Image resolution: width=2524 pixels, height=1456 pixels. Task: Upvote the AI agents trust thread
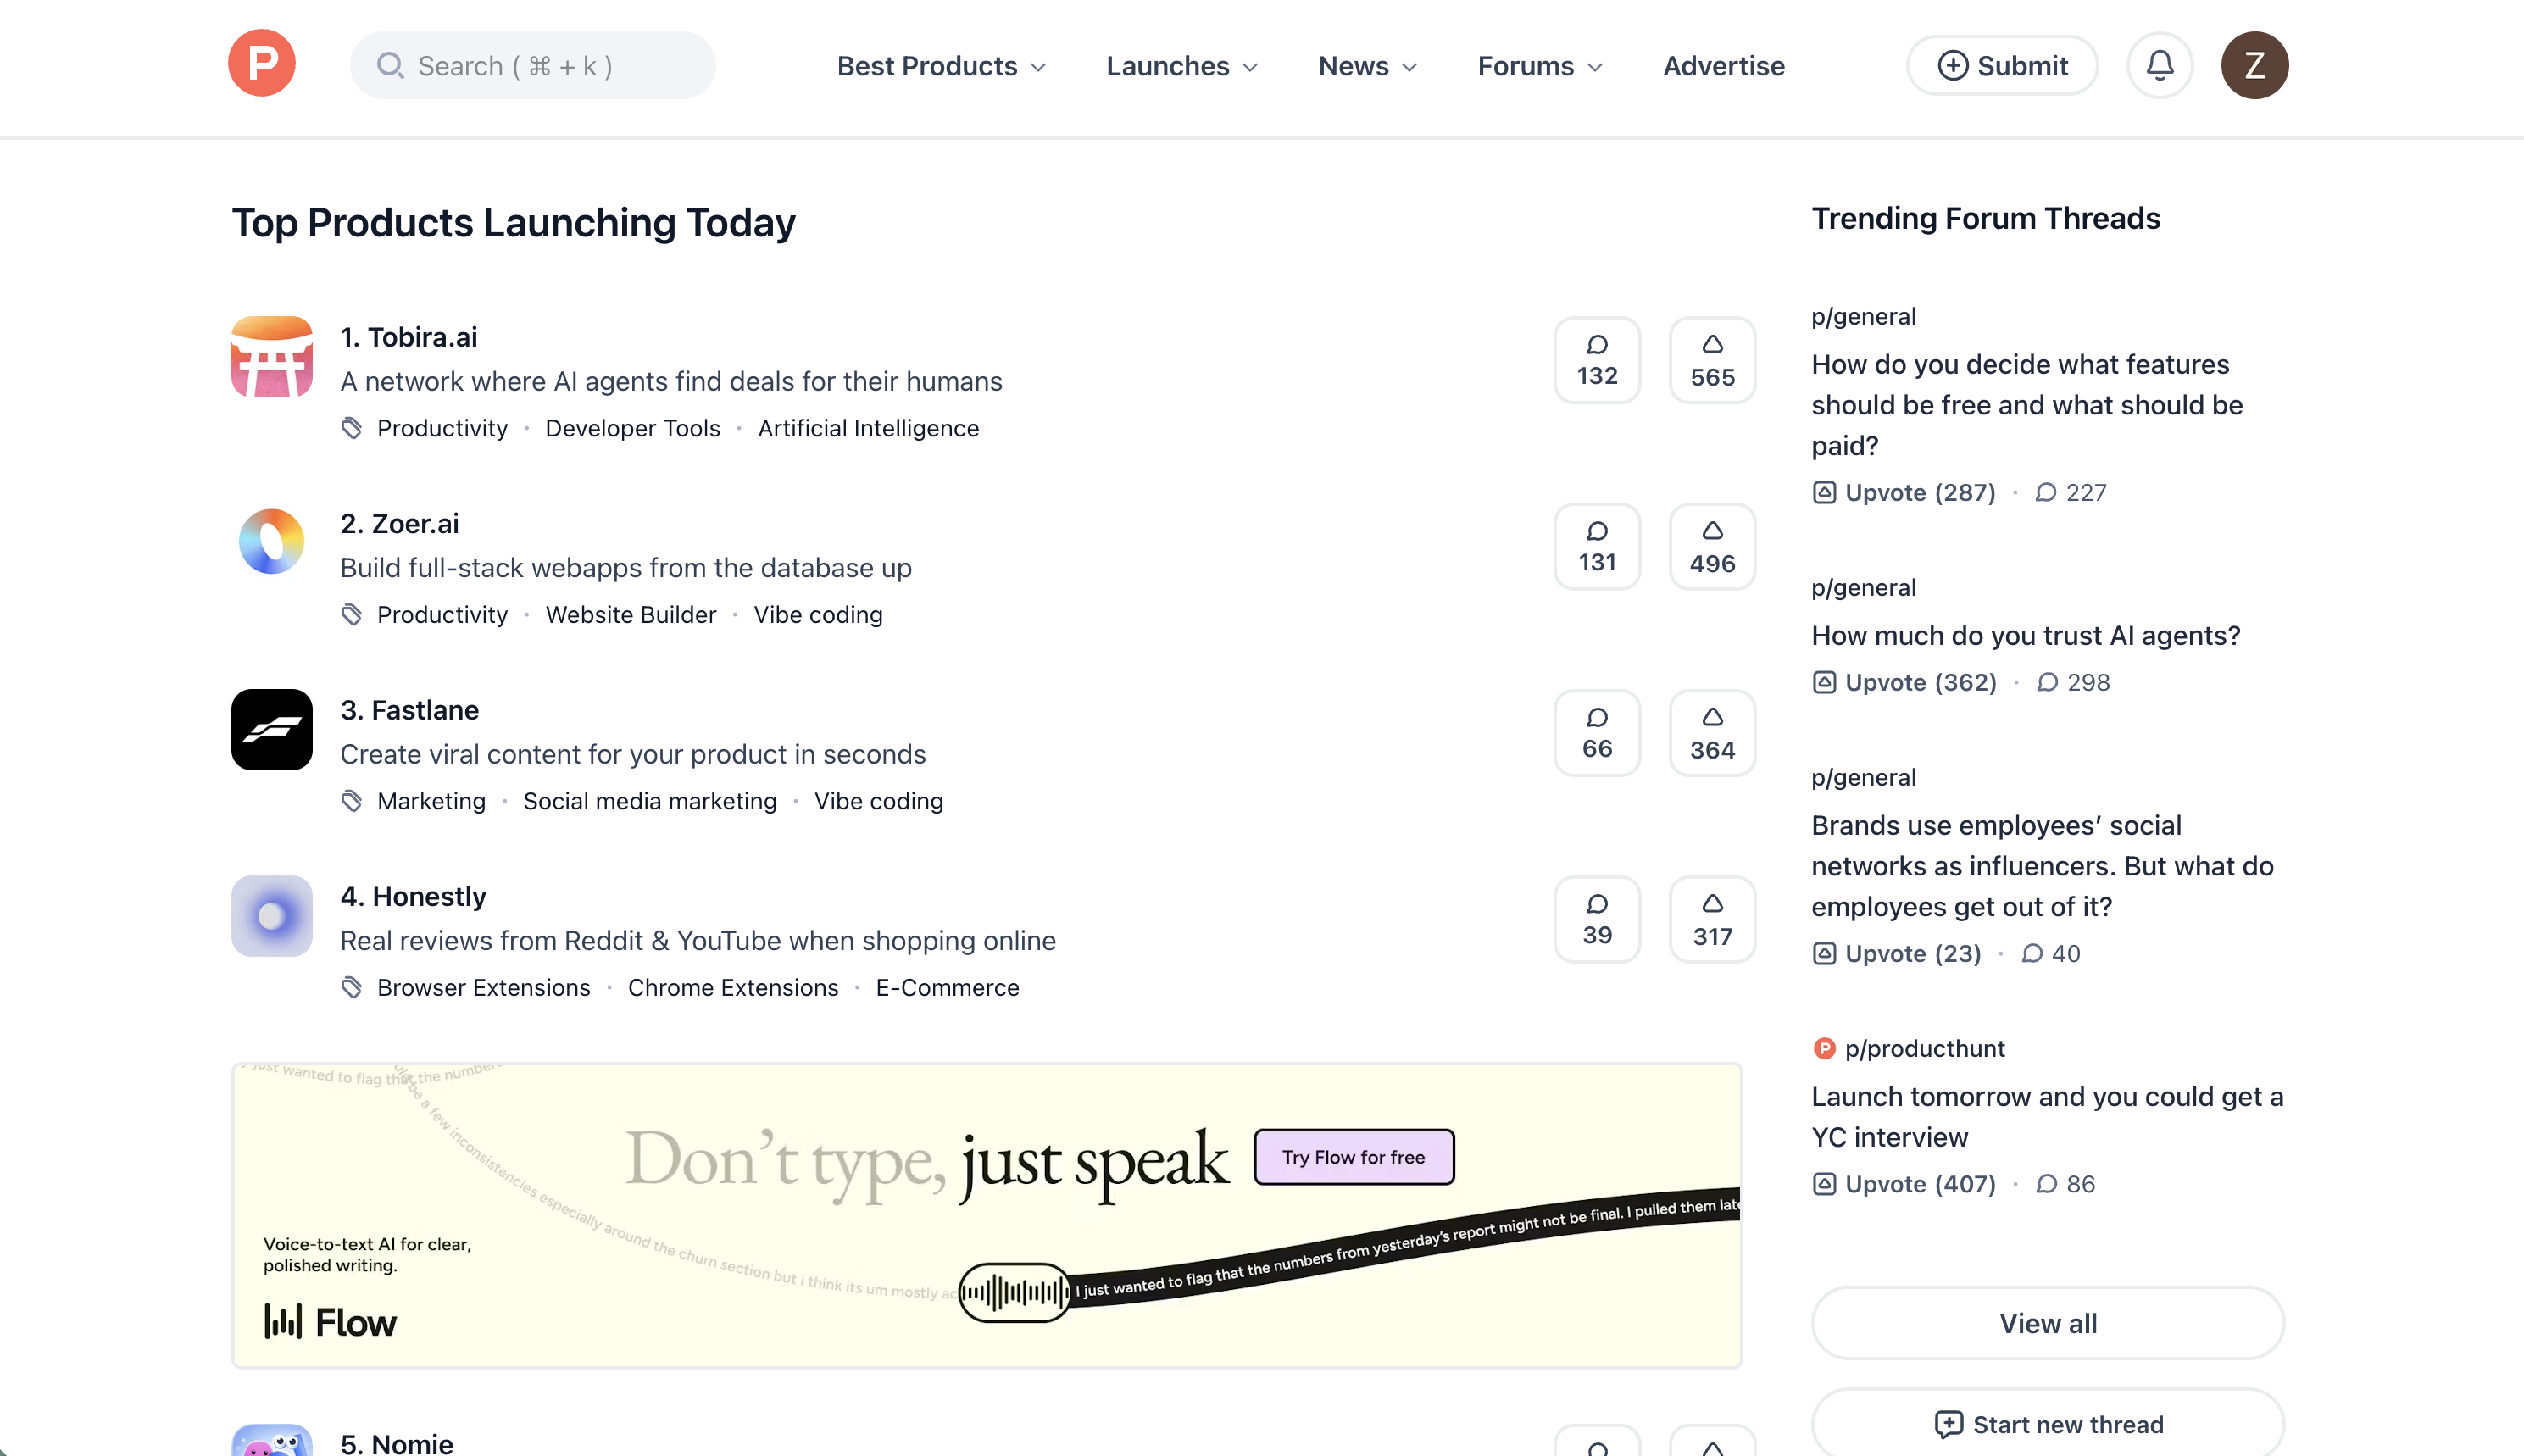tap(1904, 683)
